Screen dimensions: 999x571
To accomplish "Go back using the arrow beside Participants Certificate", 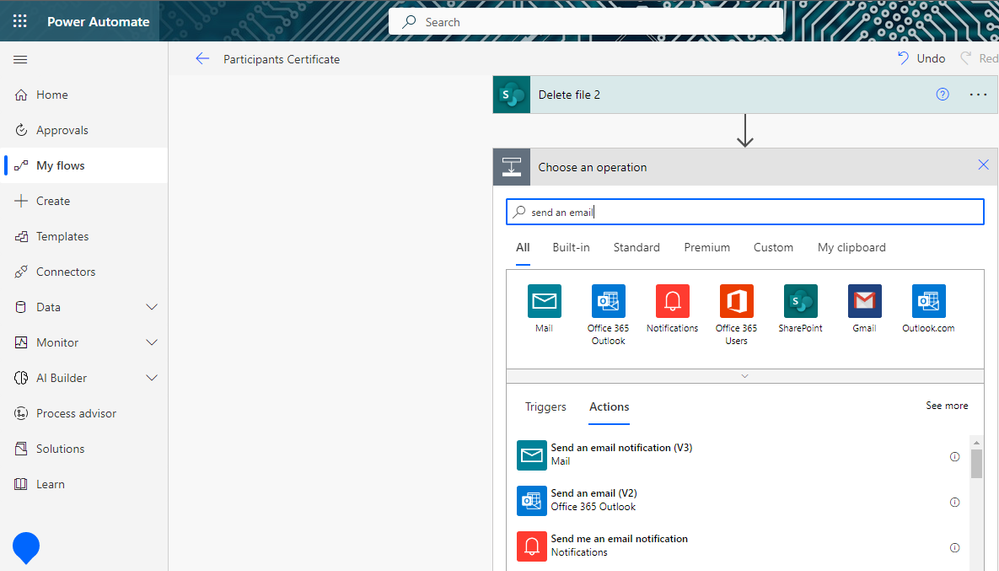I will click(x=202, y=59).
